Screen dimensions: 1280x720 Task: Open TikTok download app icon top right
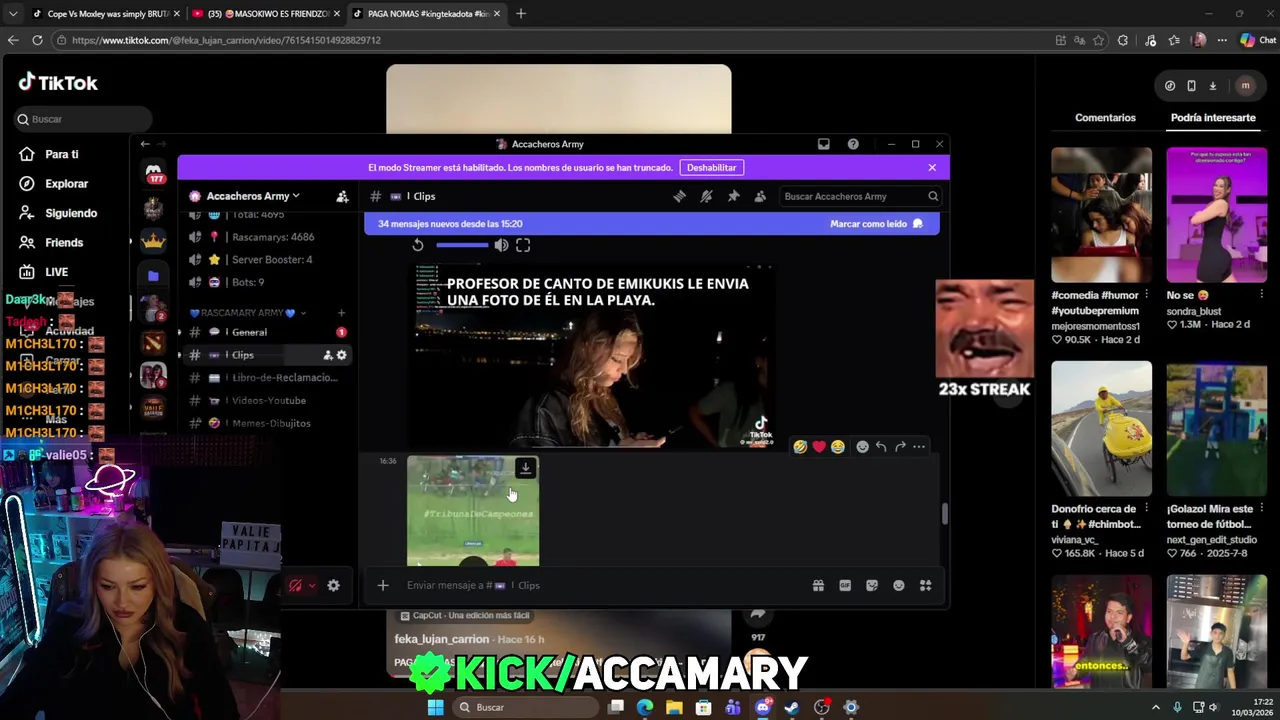[1213, 86]
